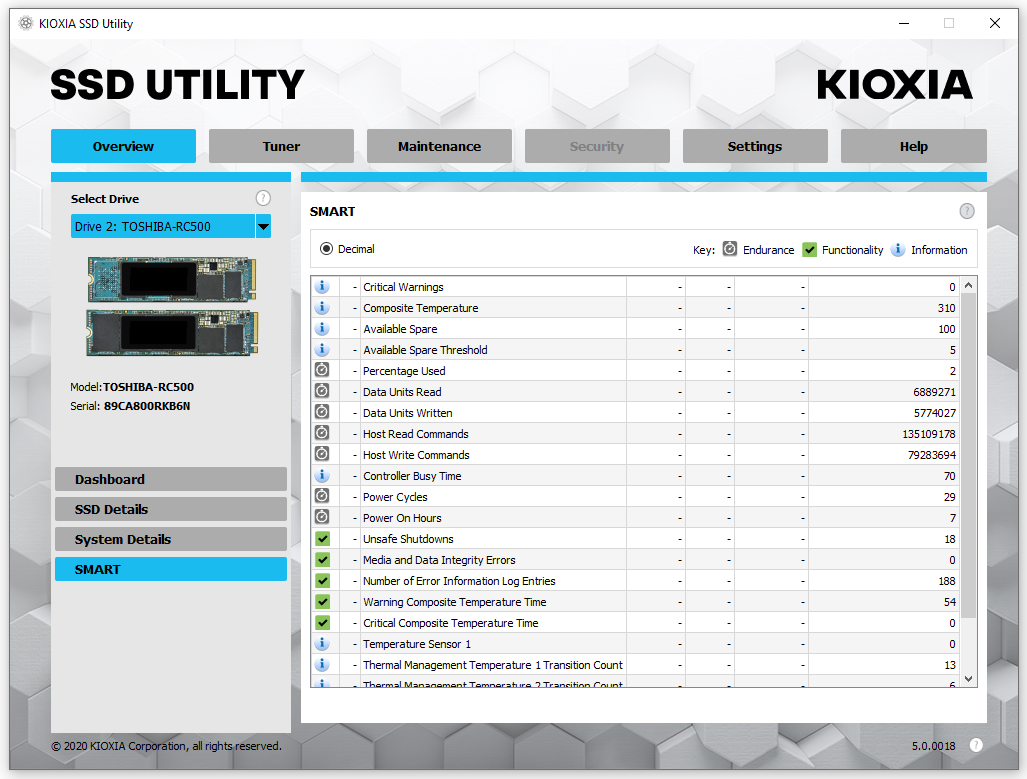Click the Controller Busy Time label
The image size is (1027, 779).
(412, 476)
